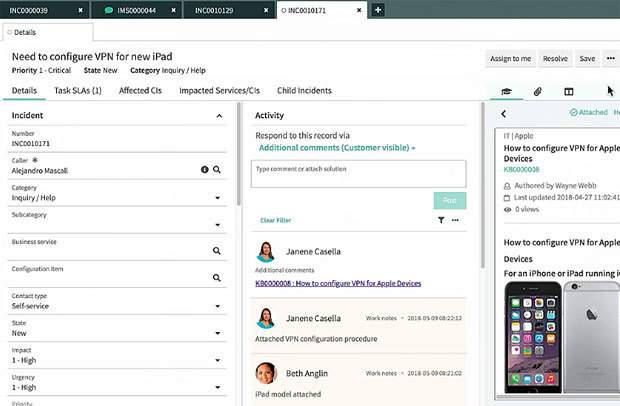The height and width of the screenshot is (406, 620).
Task: Change Additional comments (Customer visible) response type
Action: [x=337, y=147]
